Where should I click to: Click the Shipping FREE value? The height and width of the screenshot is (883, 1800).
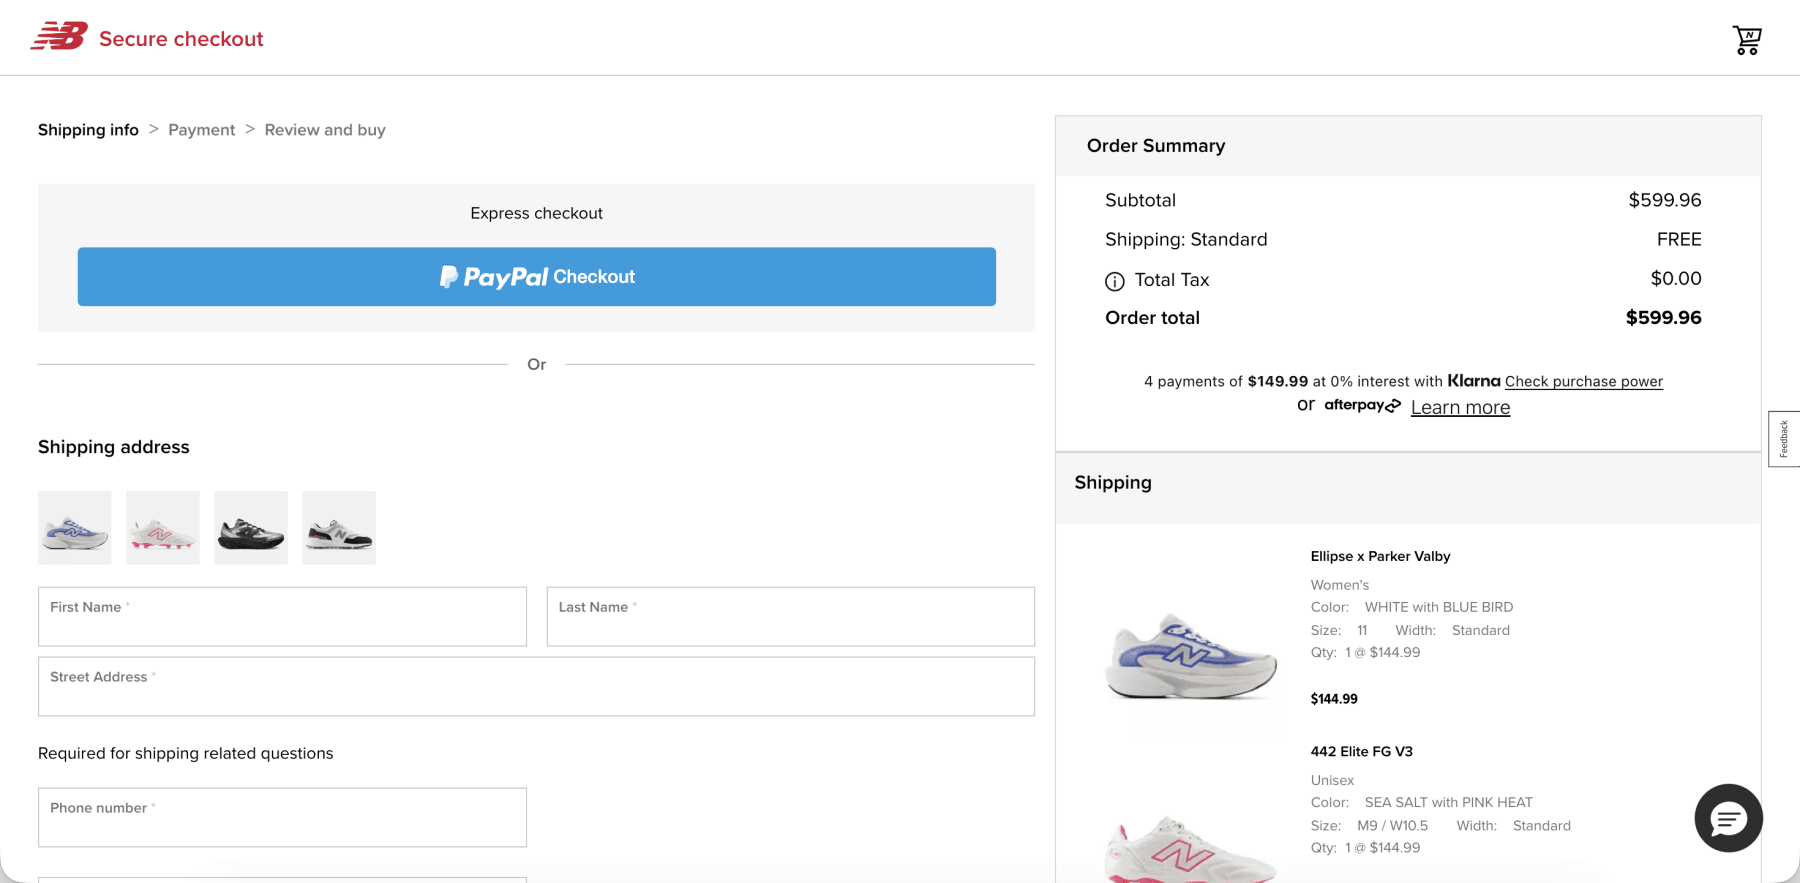1679,239
